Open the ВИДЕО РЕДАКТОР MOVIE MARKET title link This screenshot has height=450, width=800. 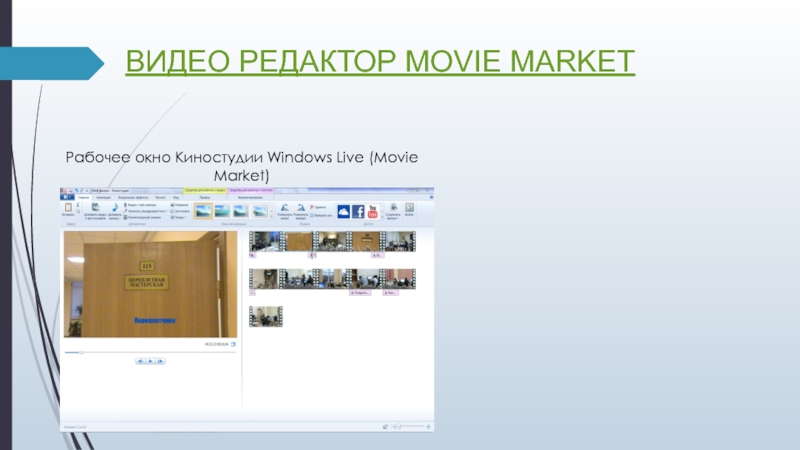click(x=380, y=61)
